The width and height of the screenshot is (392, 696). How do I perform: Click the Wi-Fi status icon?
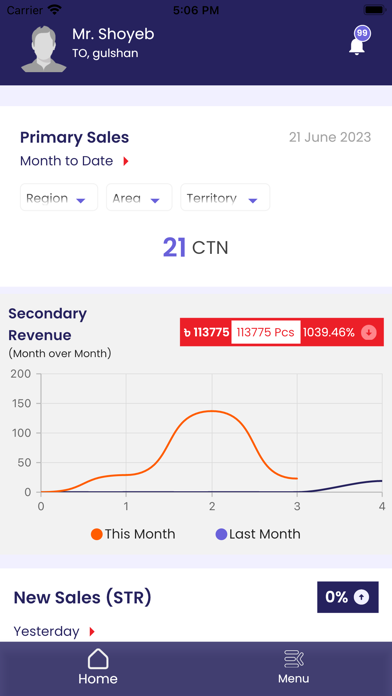(55, 9)
